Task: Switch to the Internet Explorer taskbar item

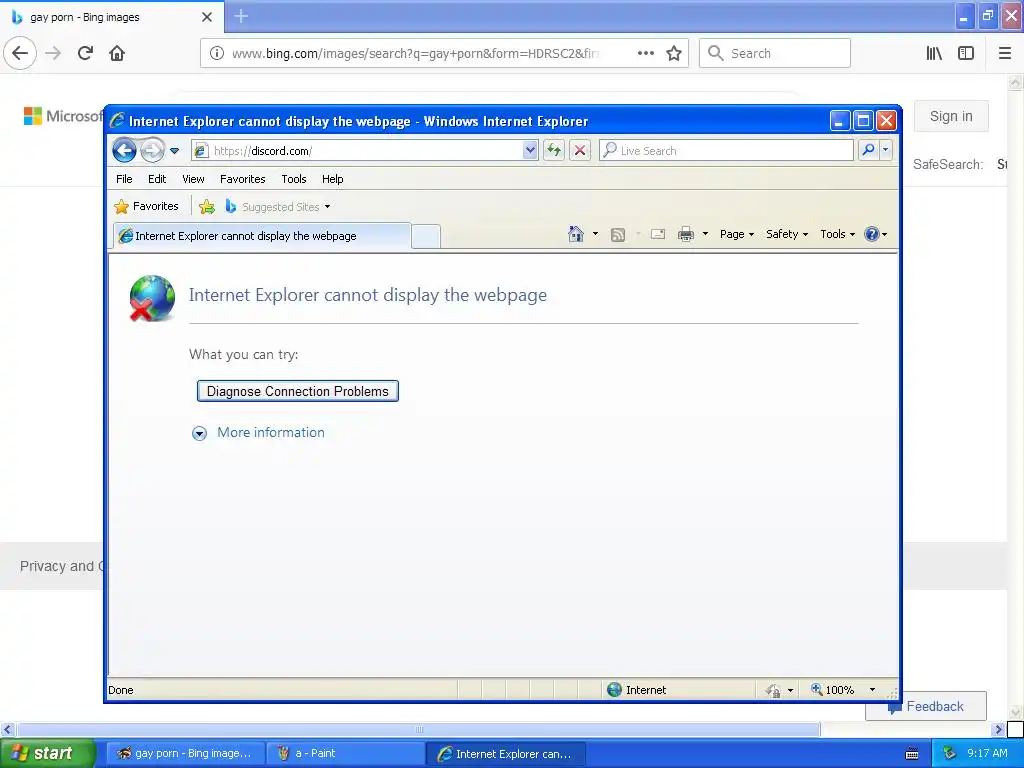Action: click(506, 753)
